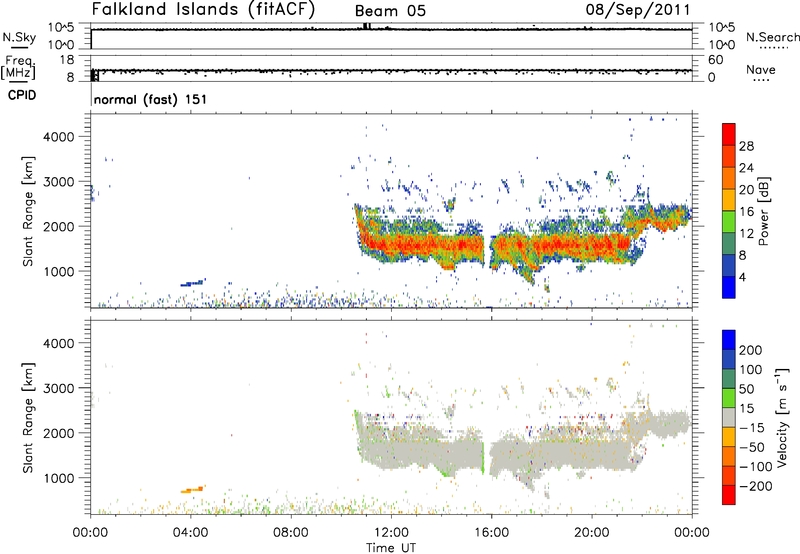Image resolution: width=800 pixels, height=554 pixels.
Task: Click the '1000' tick of the velocity panel
Action: tap(58, 478)
